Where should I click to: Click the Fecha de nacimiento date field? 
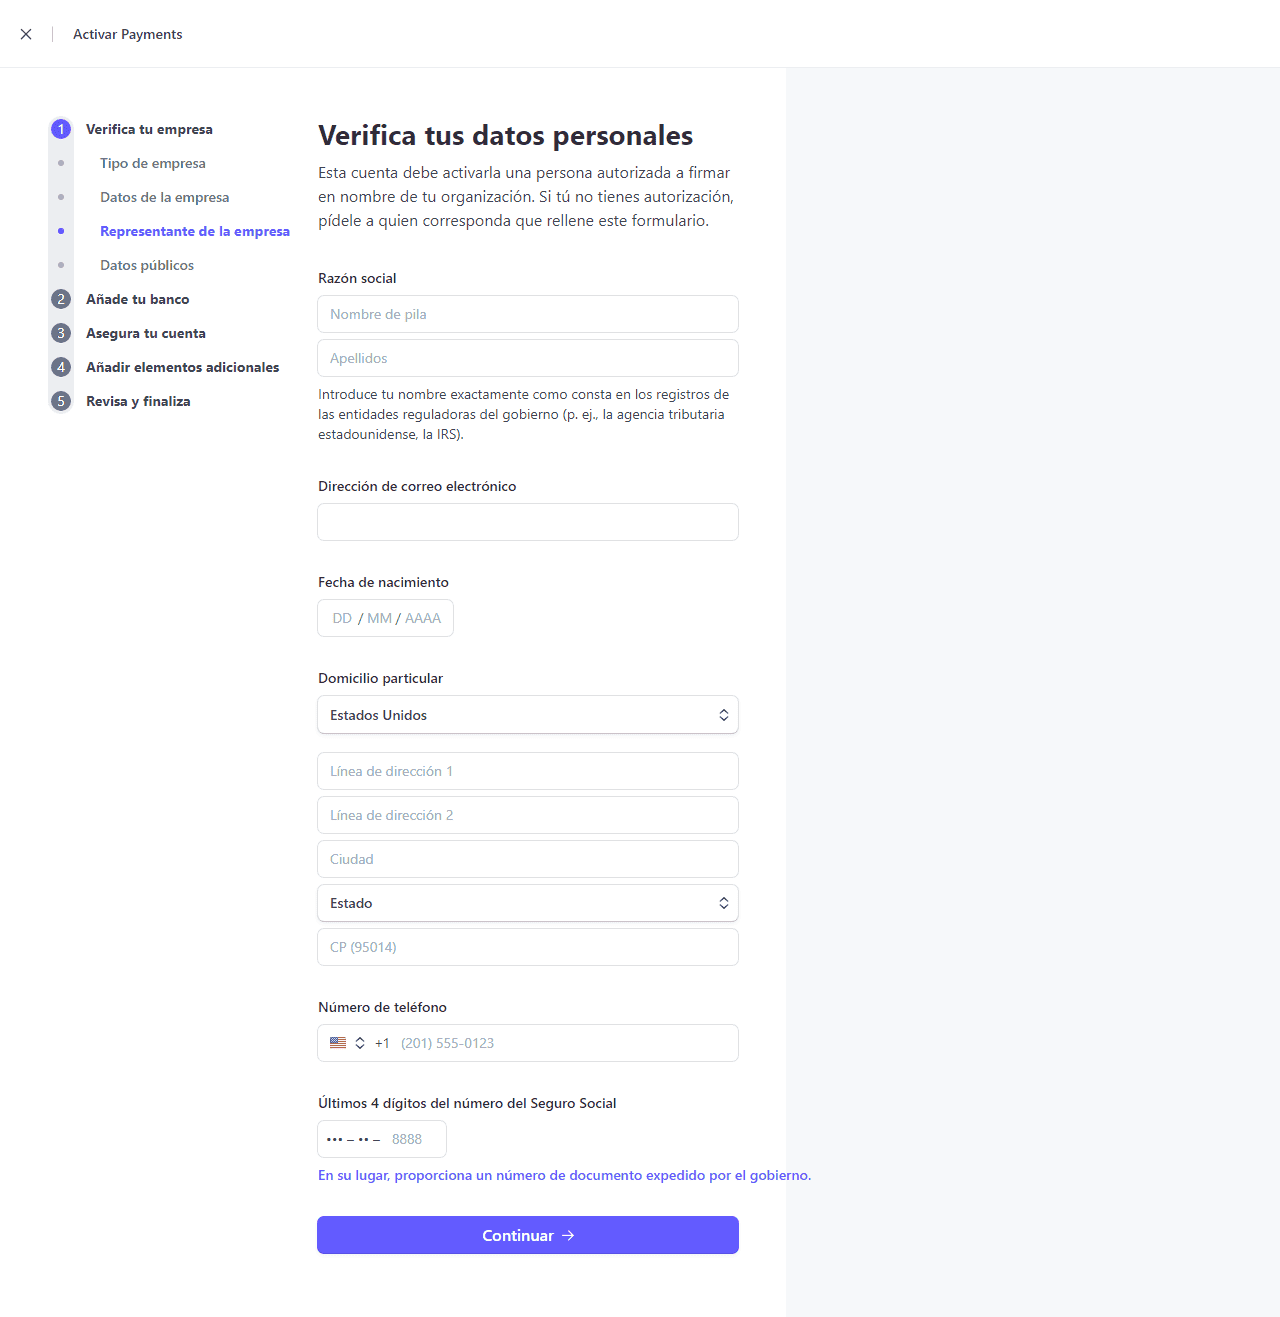(385, 618)
